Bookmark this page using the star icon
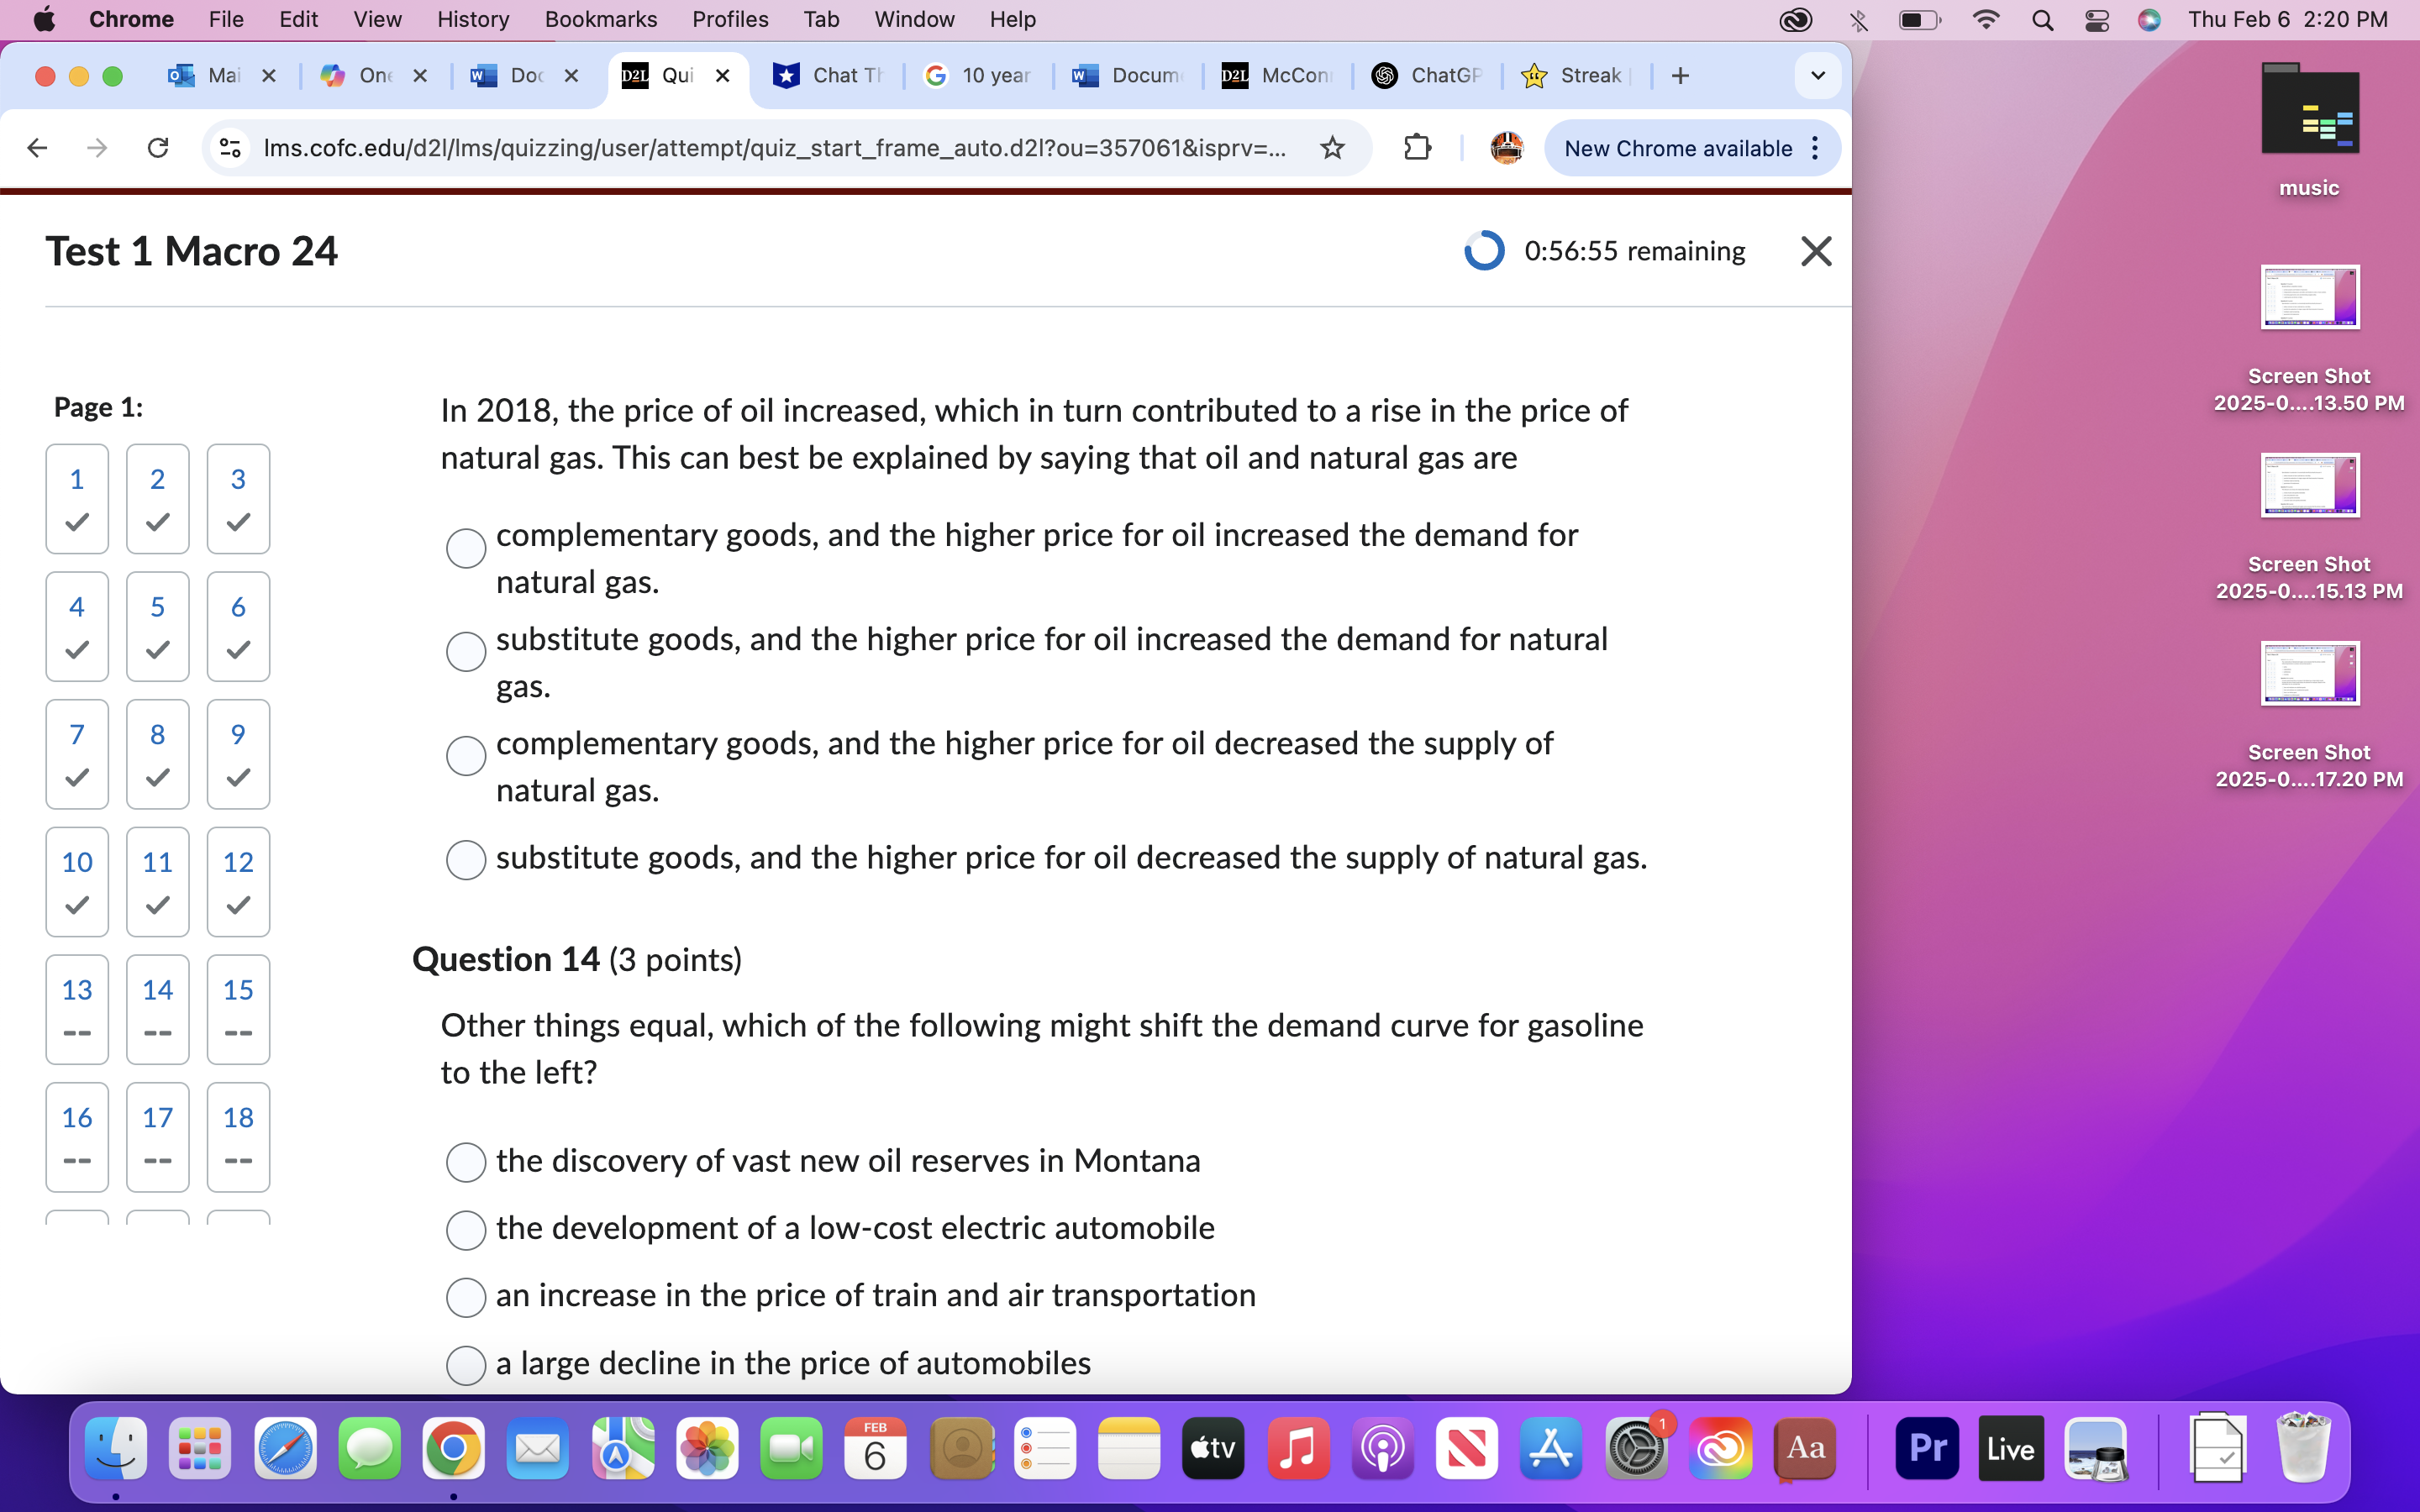2420x1512 pixels. coord(1332,148)
